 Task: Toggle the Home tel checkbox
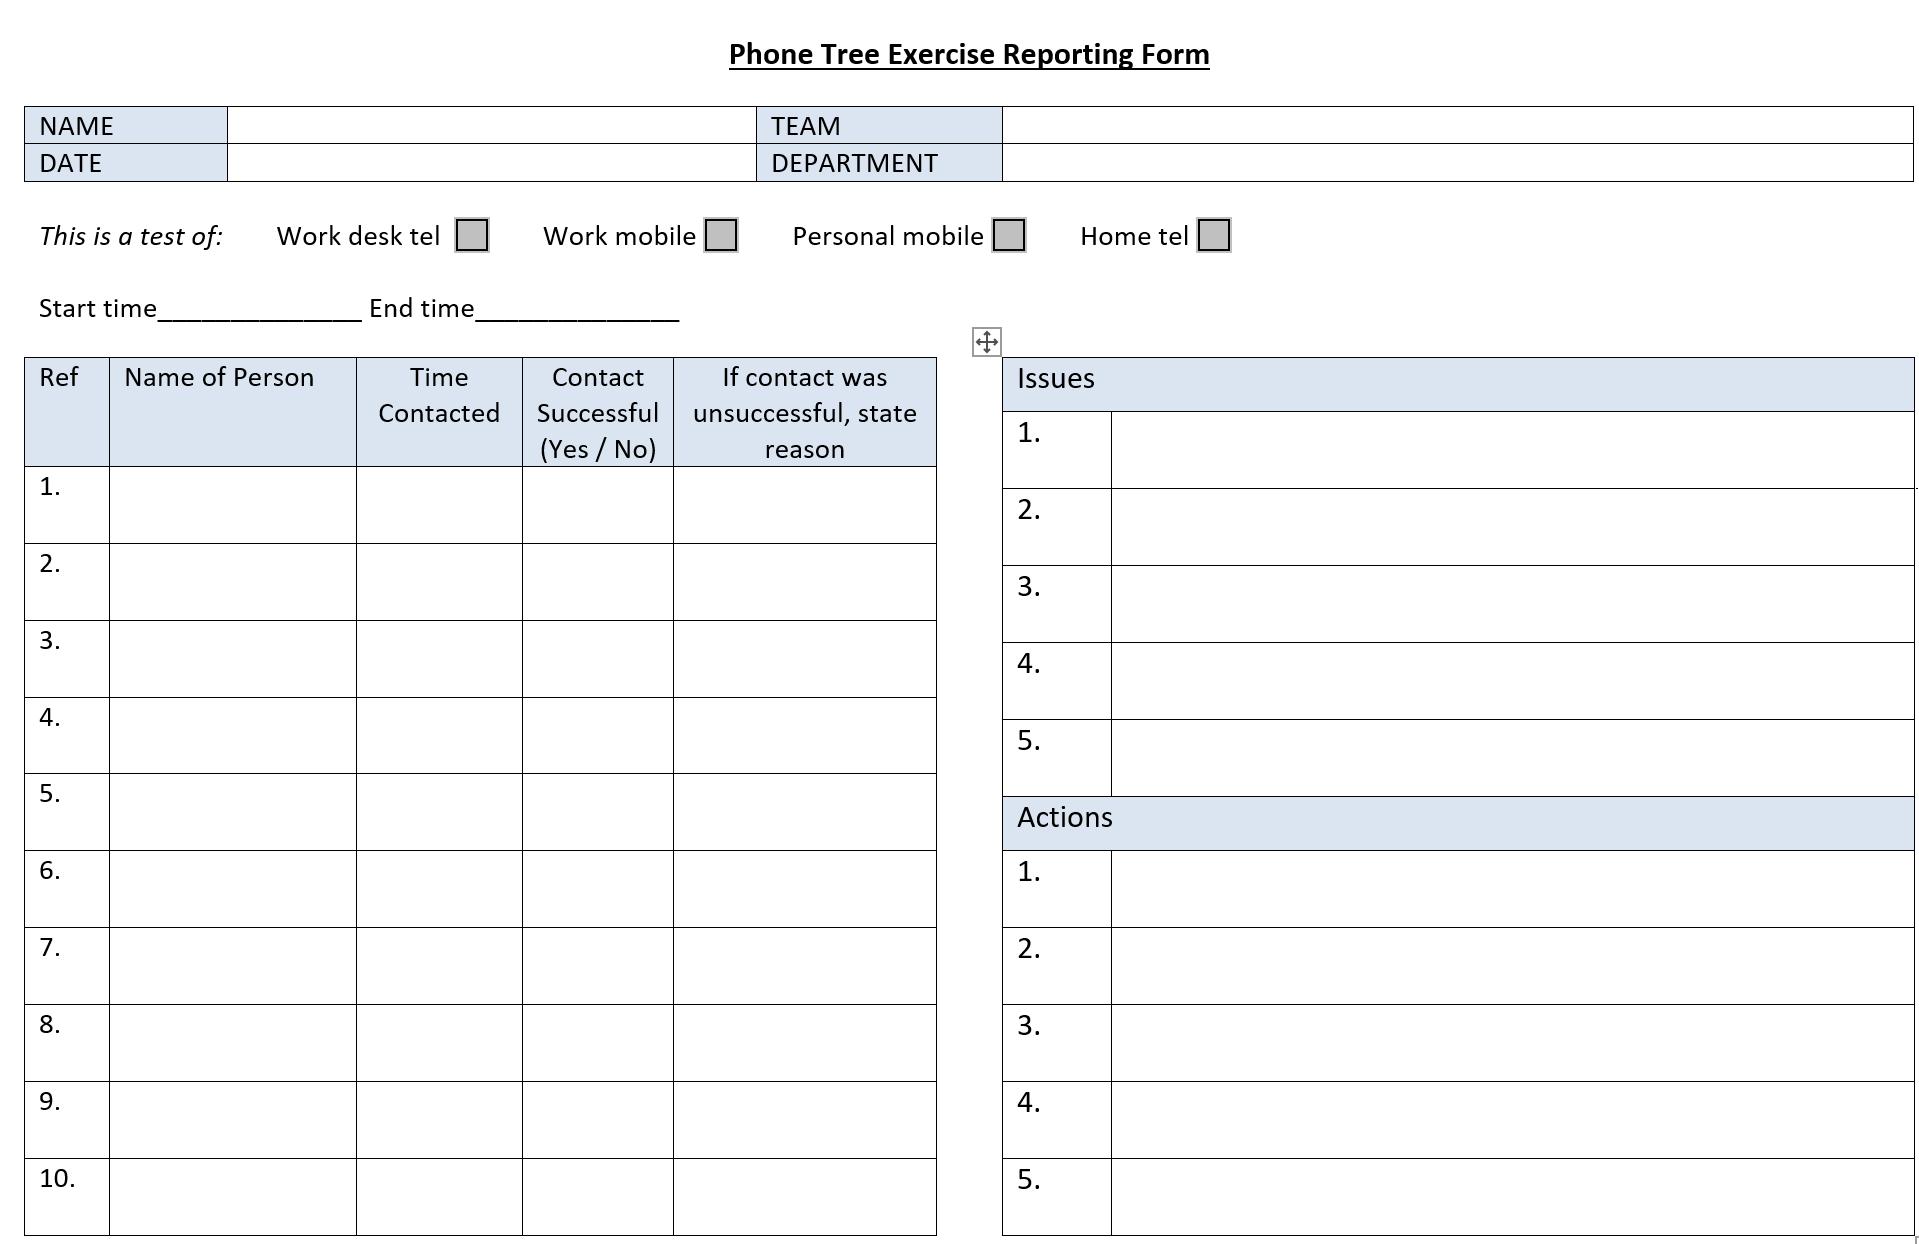tap(1214, 236)
